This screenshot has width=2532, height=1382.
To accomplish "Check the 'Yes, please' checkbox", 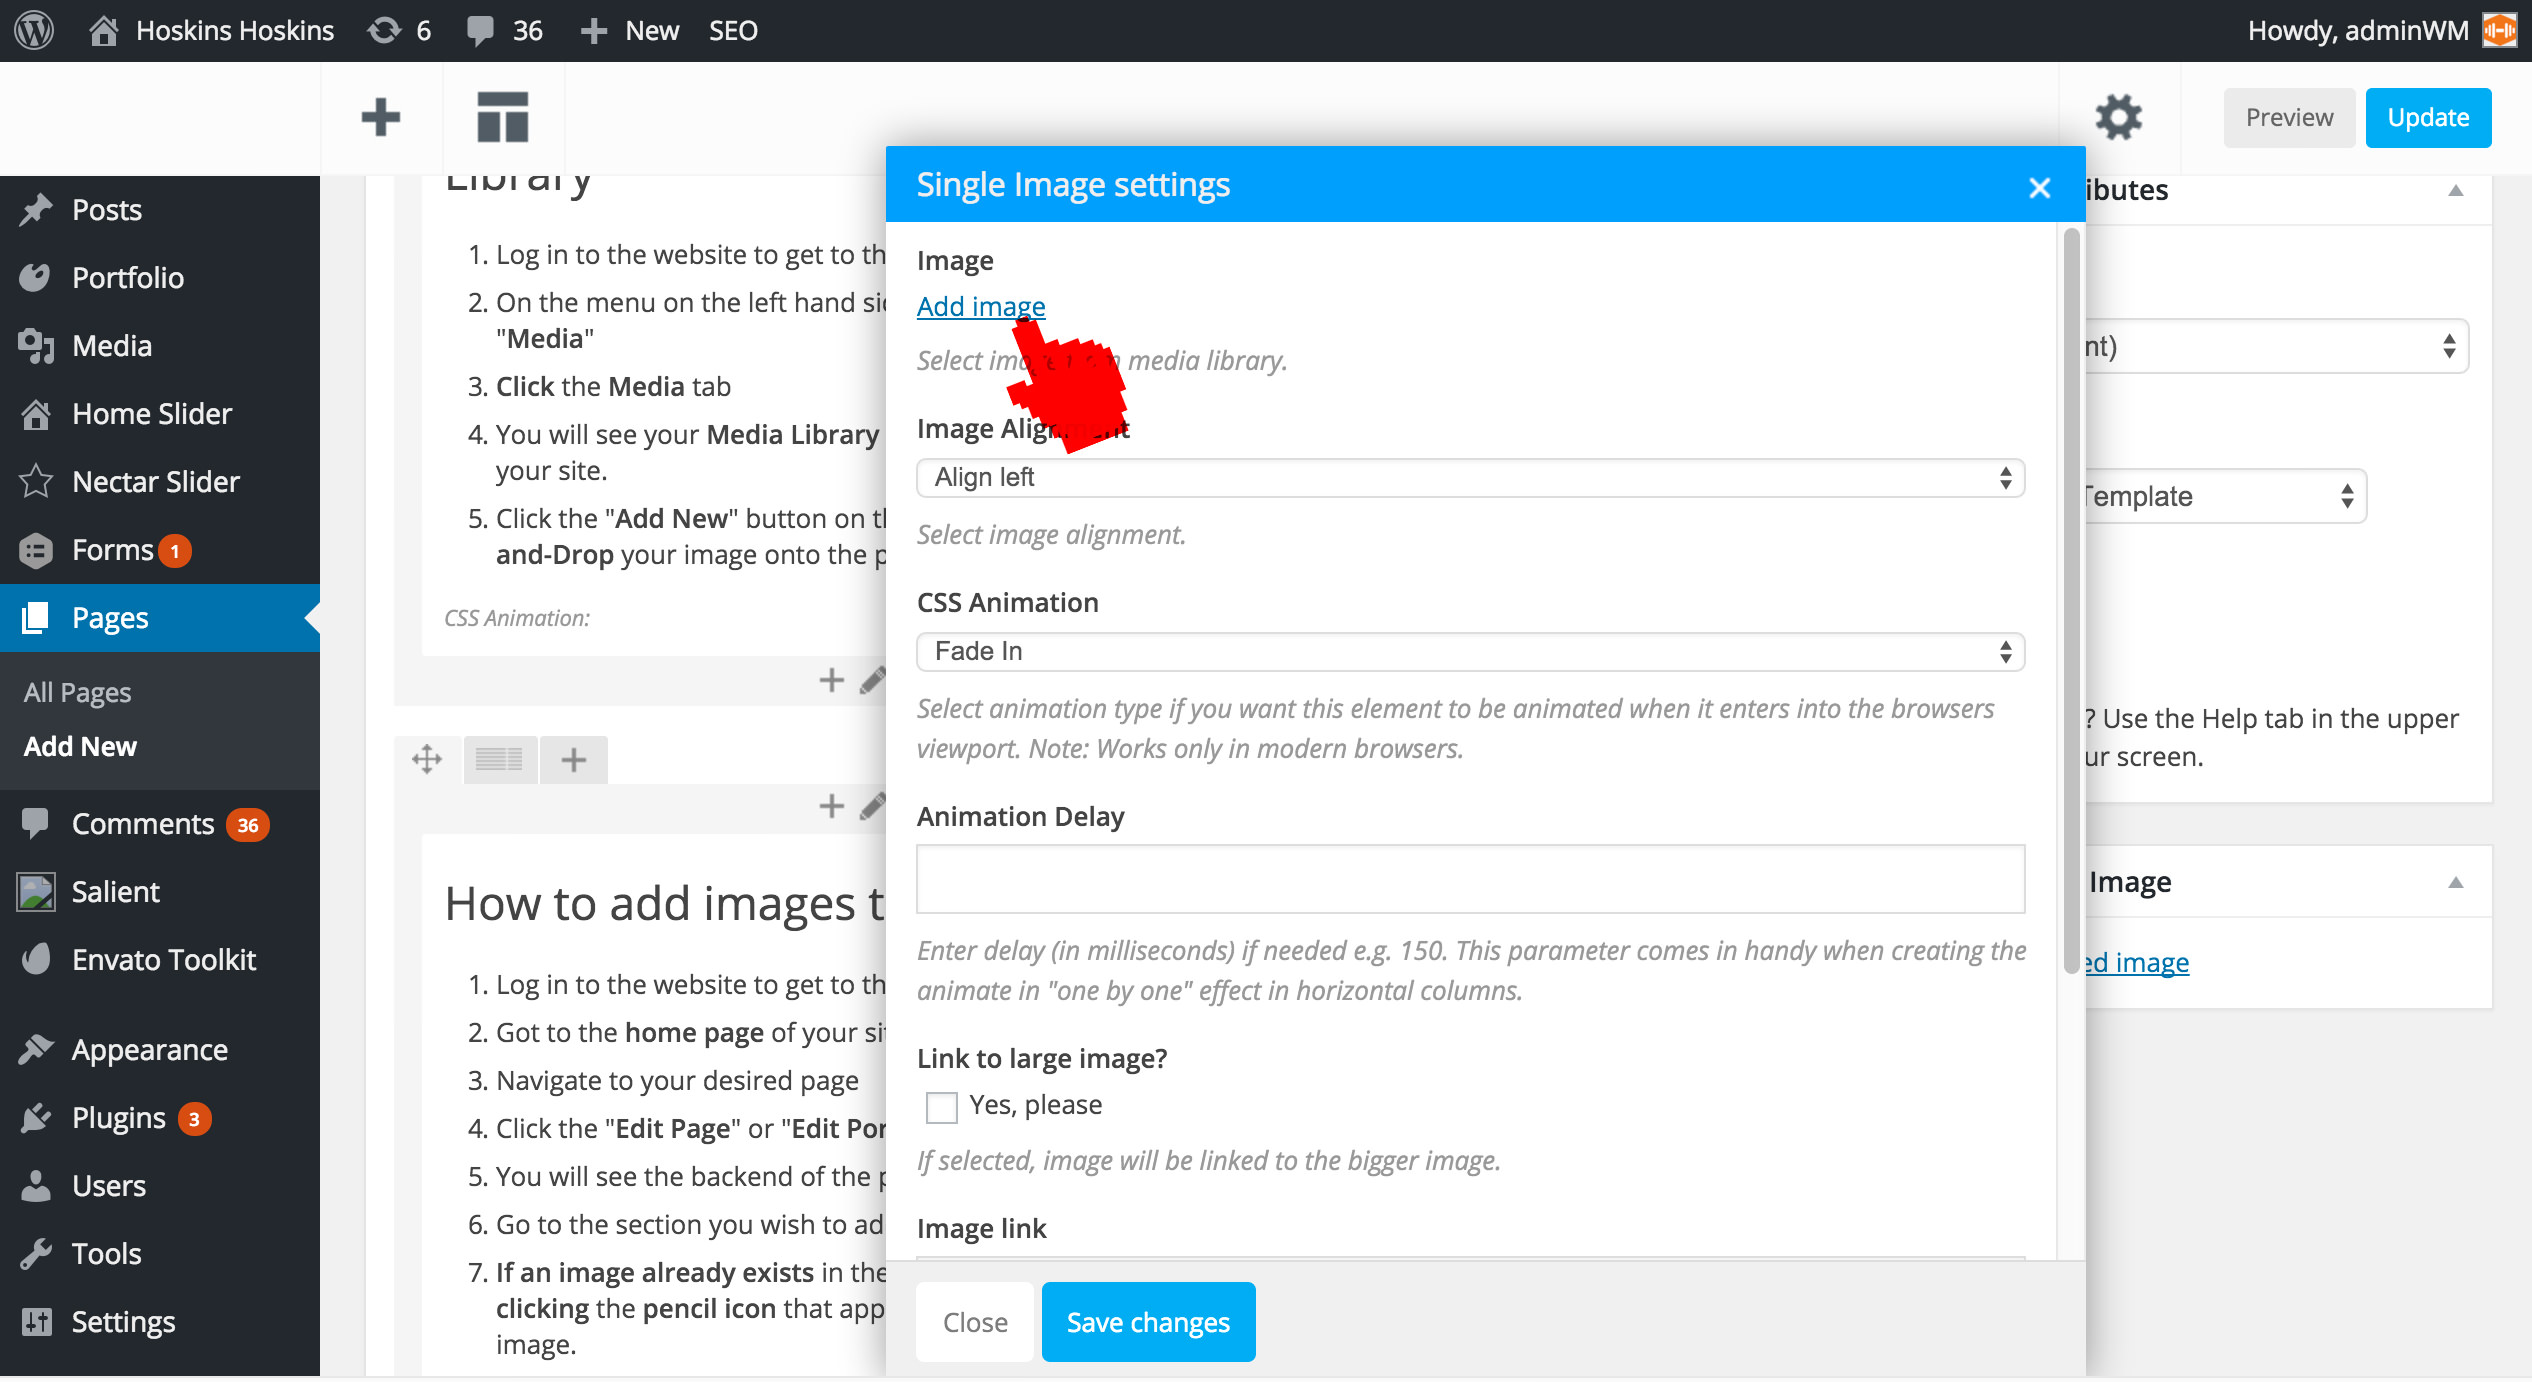I will (x=942, y=1107).
